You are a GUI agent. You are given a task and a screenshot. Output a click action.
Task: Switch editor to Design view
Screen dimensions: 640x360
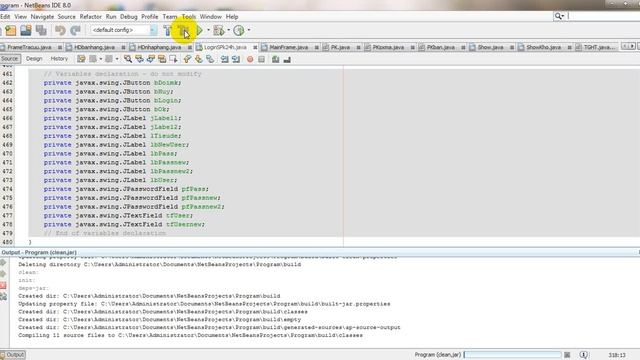[34, 59]
